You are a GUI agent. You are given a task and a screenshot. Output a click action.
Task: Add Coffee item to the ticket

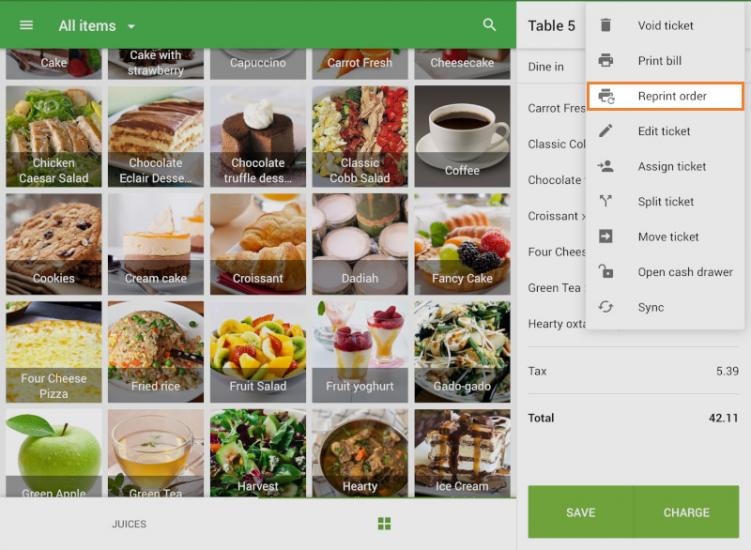point(462,137)
